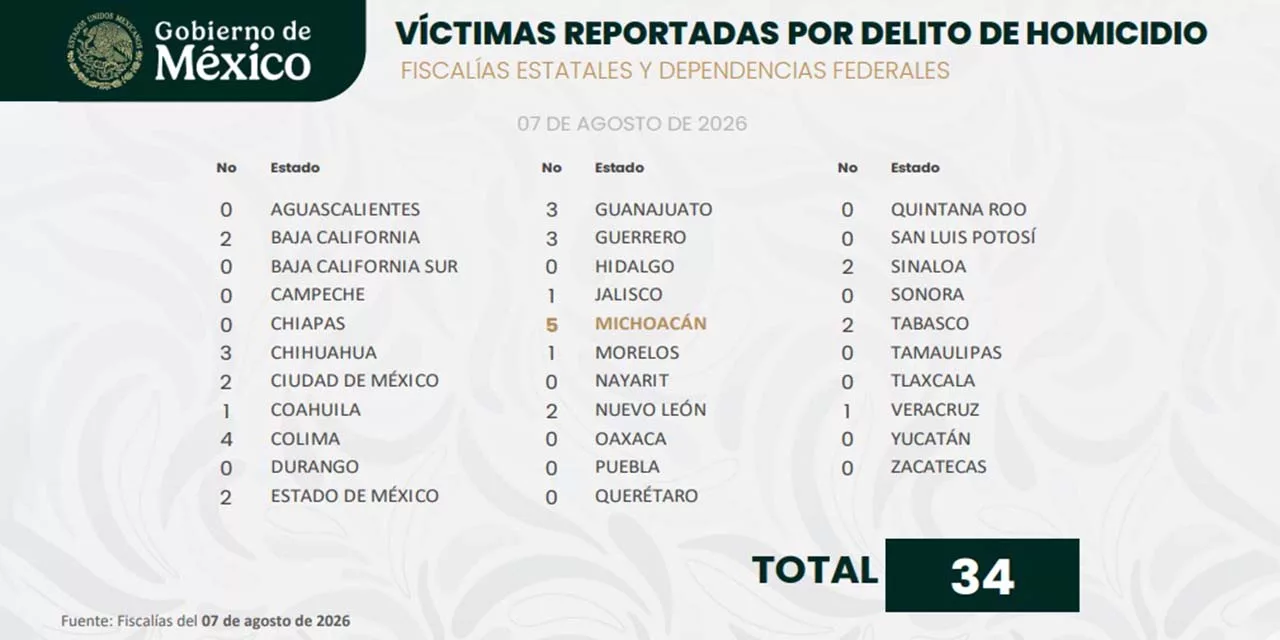Image resolution: width=1280 pixels, height=640 pixels.
Task: Click the date 07 DE AGOSTO DE 2026
Action: pos(632,124)
